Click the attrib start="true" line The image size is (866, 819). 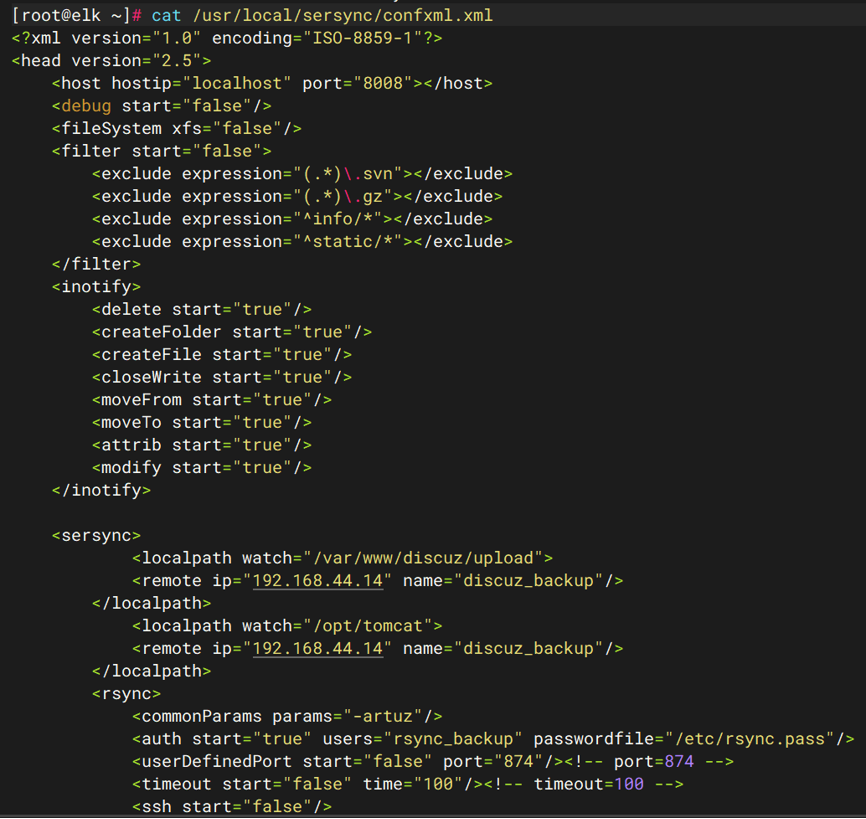click(202, 446)
